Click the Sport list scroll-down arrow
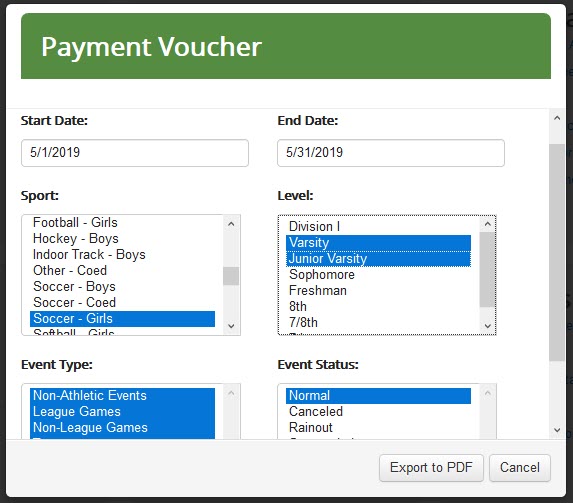 [x=231, y=326]
